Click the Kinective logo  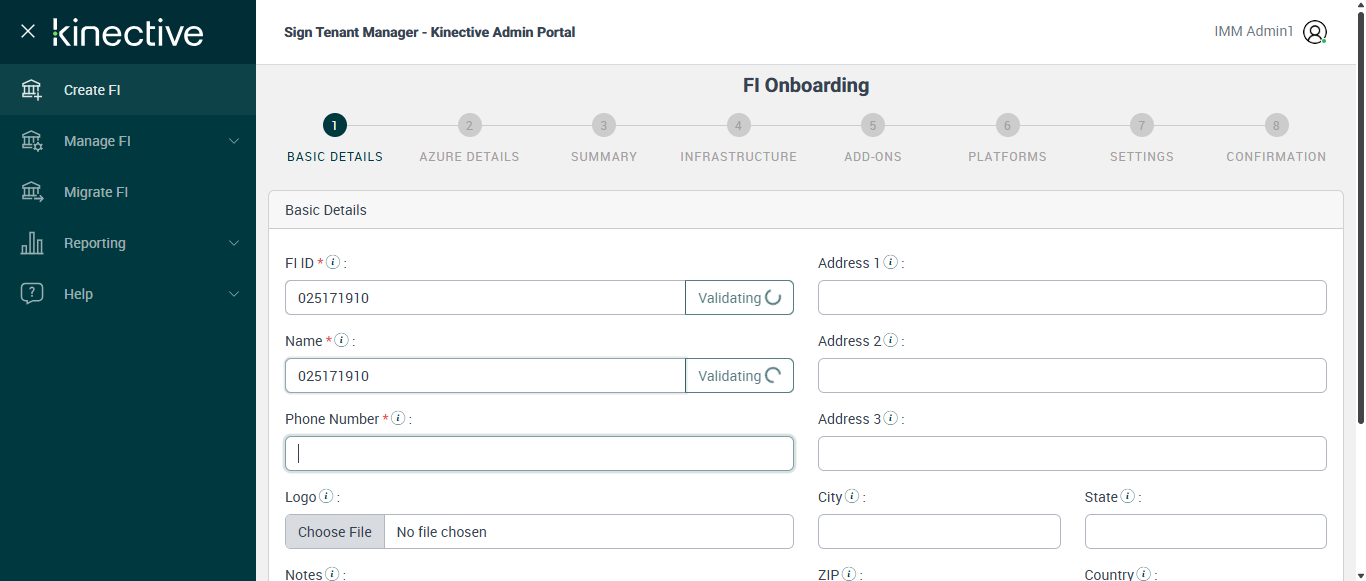tap(128, 32)
